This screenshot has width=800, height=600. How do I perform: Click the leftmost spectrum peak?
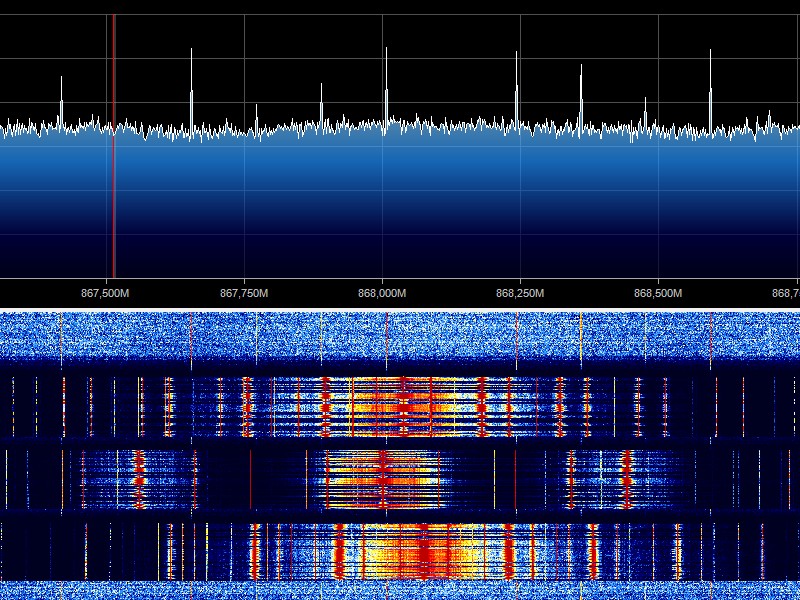pyautogui.click(x=61, y=98)
